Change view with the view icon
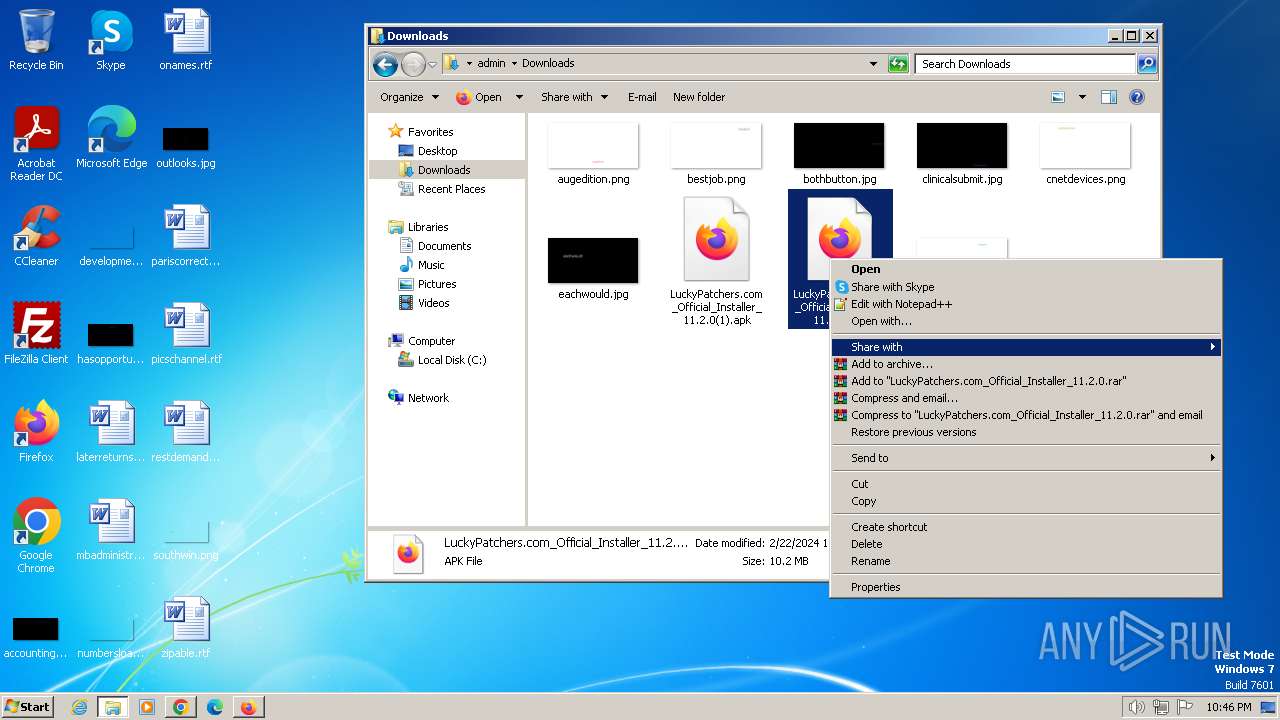1280x720 pixels. (1059, 97)
